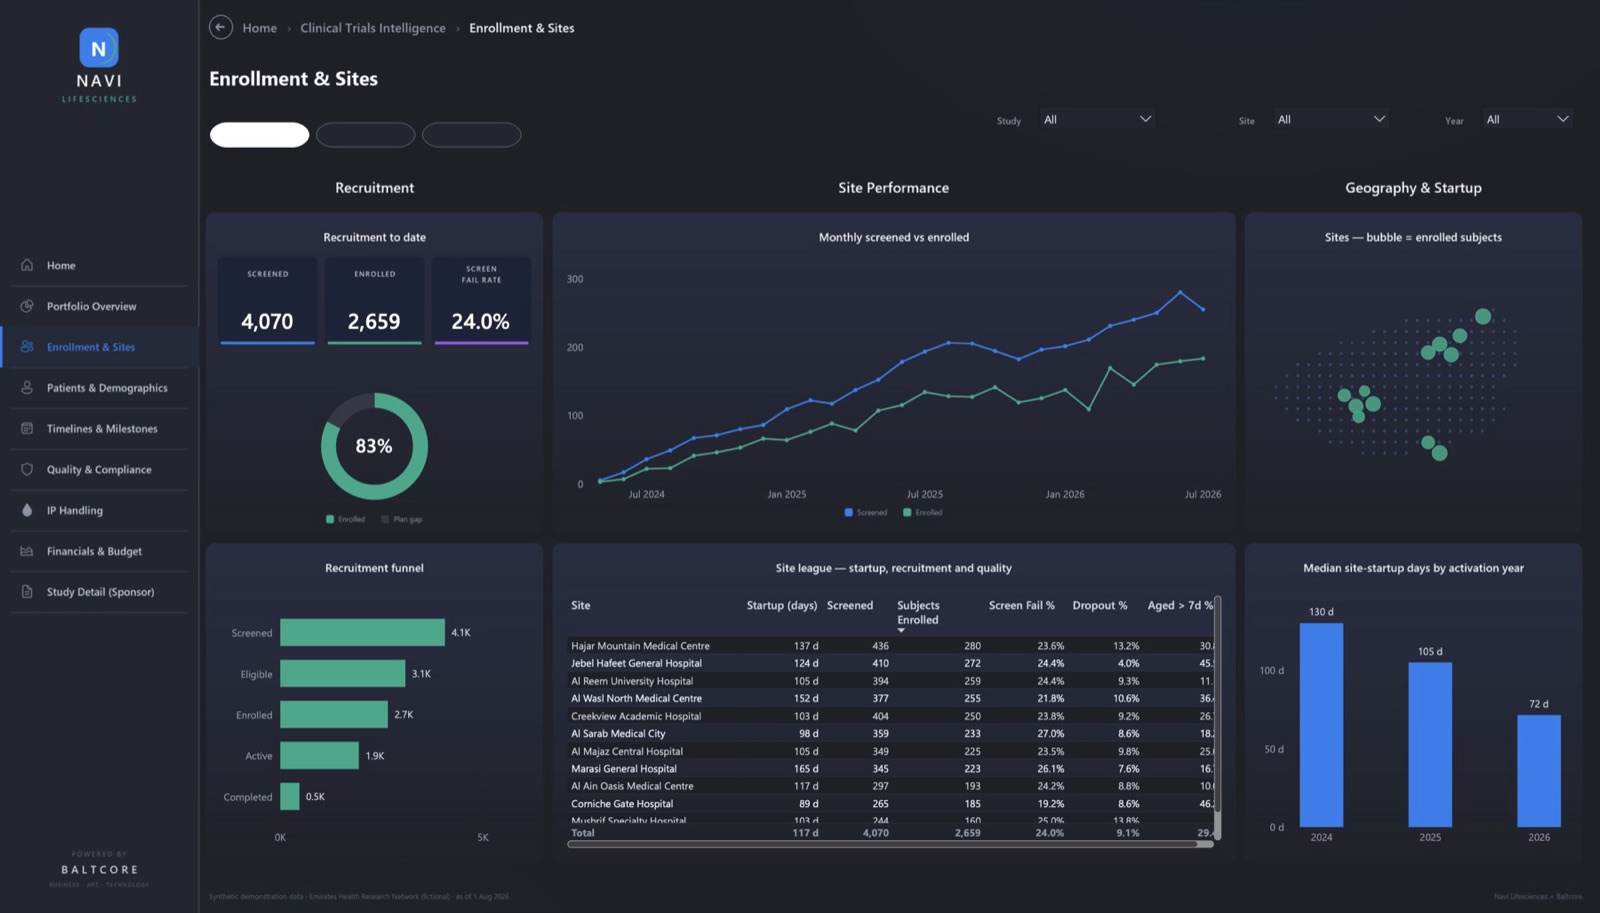The width and height of the screenshot is (1600, 913).
Task: Open Clinical Trials Intelligence breadcrumb link
Action: (x=373, y=28)
